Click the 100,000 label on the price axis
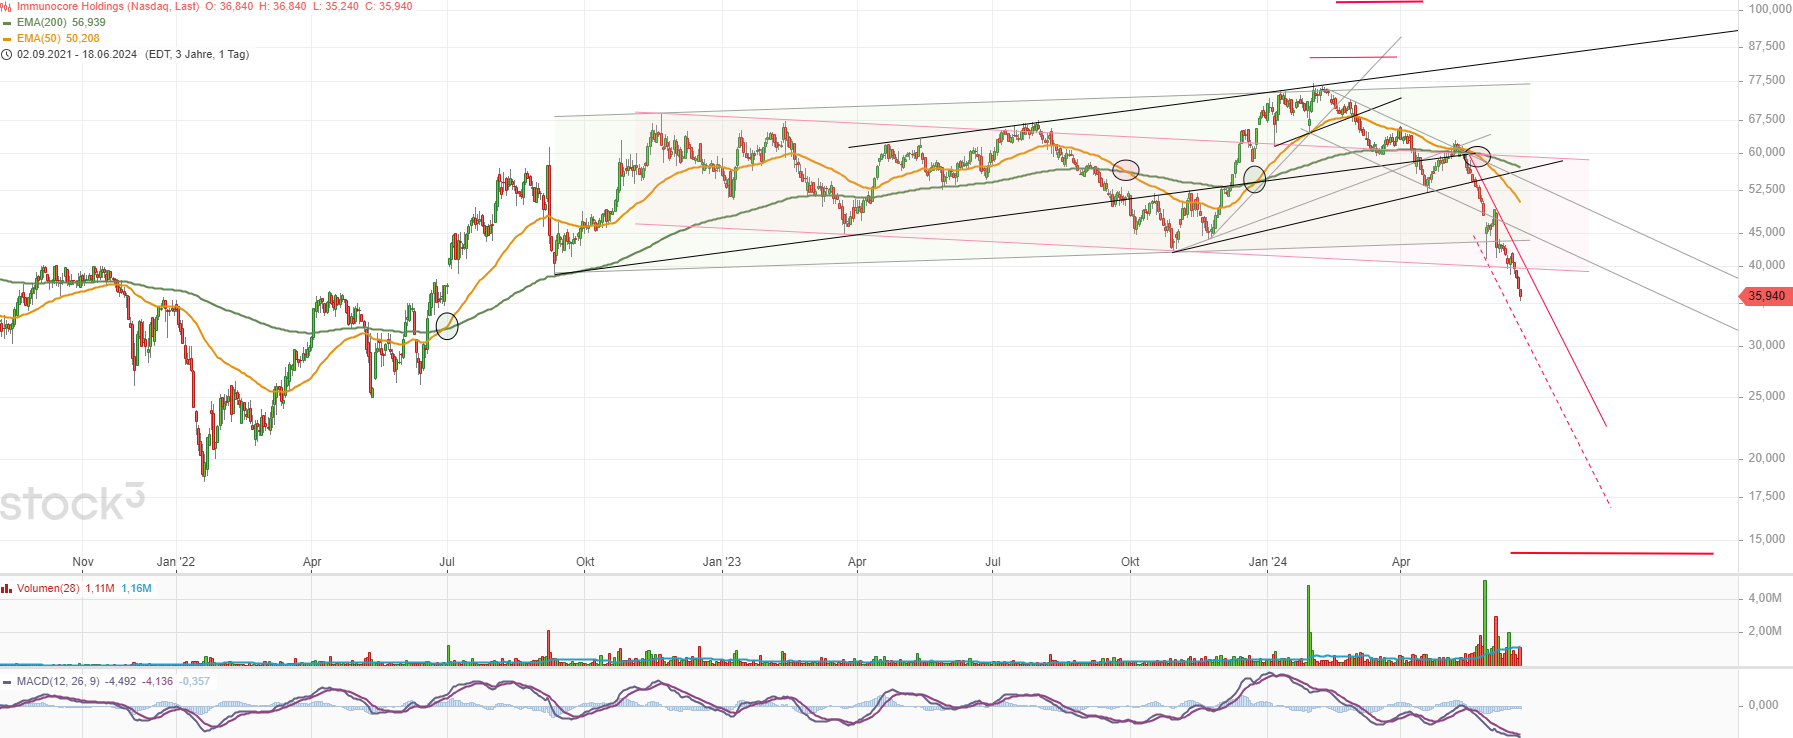This screenshot has height=738, width=1793. pyautogui.click(x=1769, y=9)
